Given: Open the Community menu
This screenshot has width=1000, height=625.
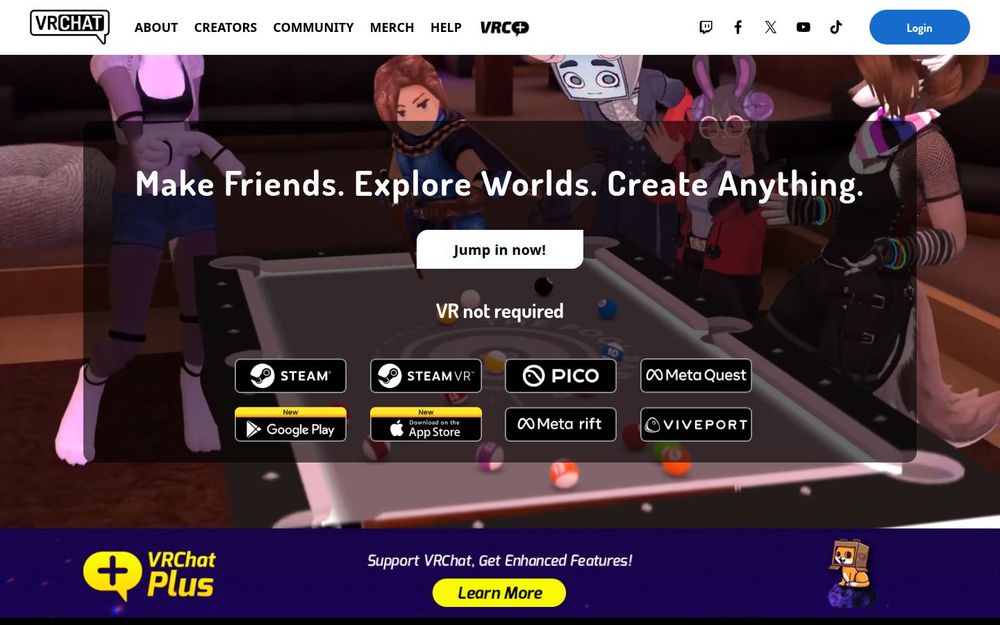Looking at the screenshot, I should tap(313, 27).
